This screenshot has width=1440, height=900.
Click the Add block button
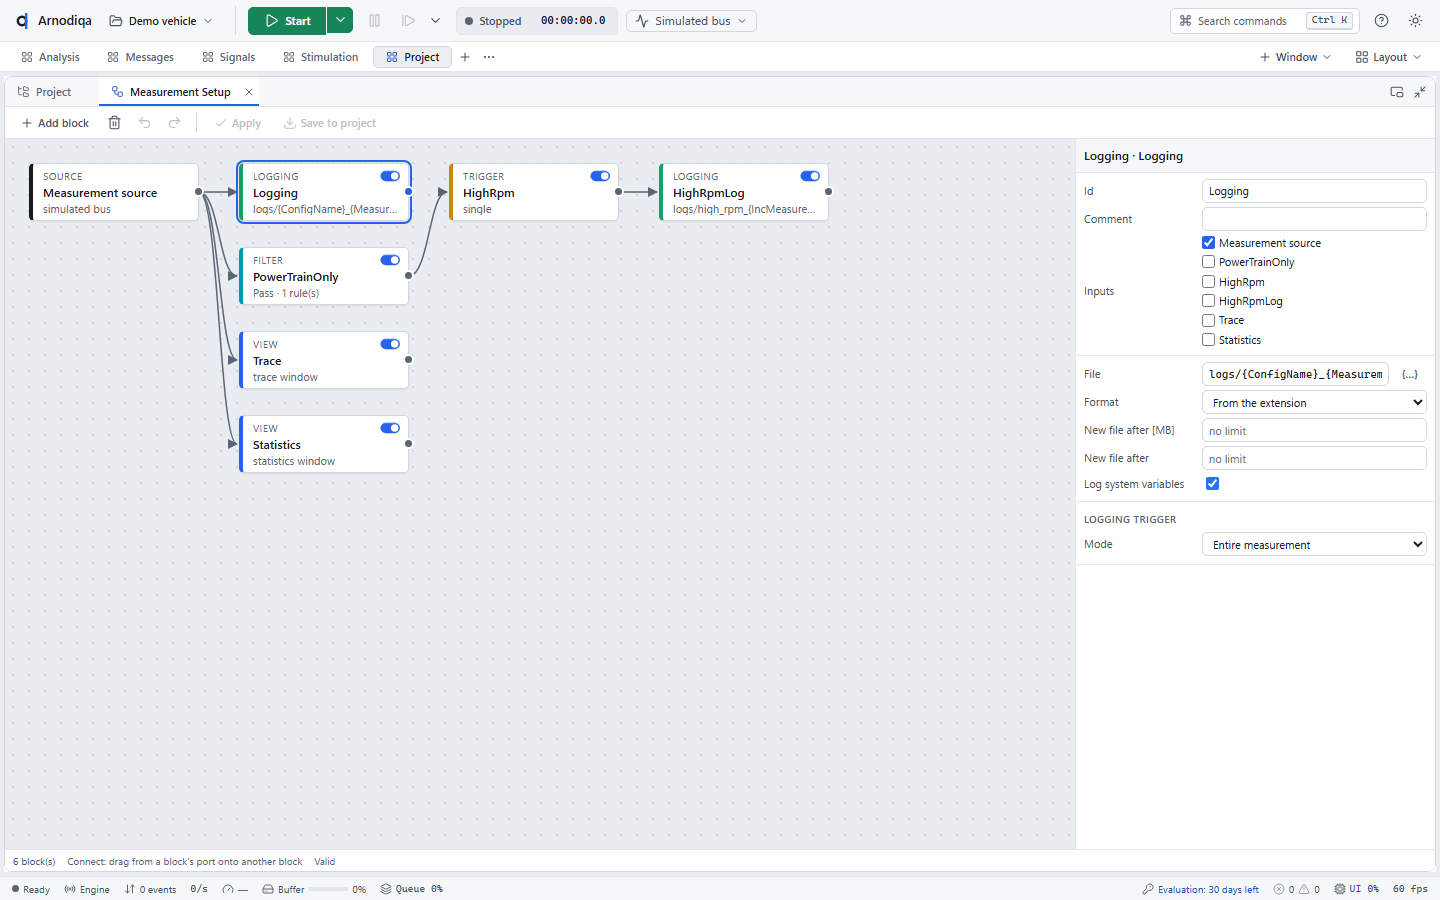click(55, 123)
